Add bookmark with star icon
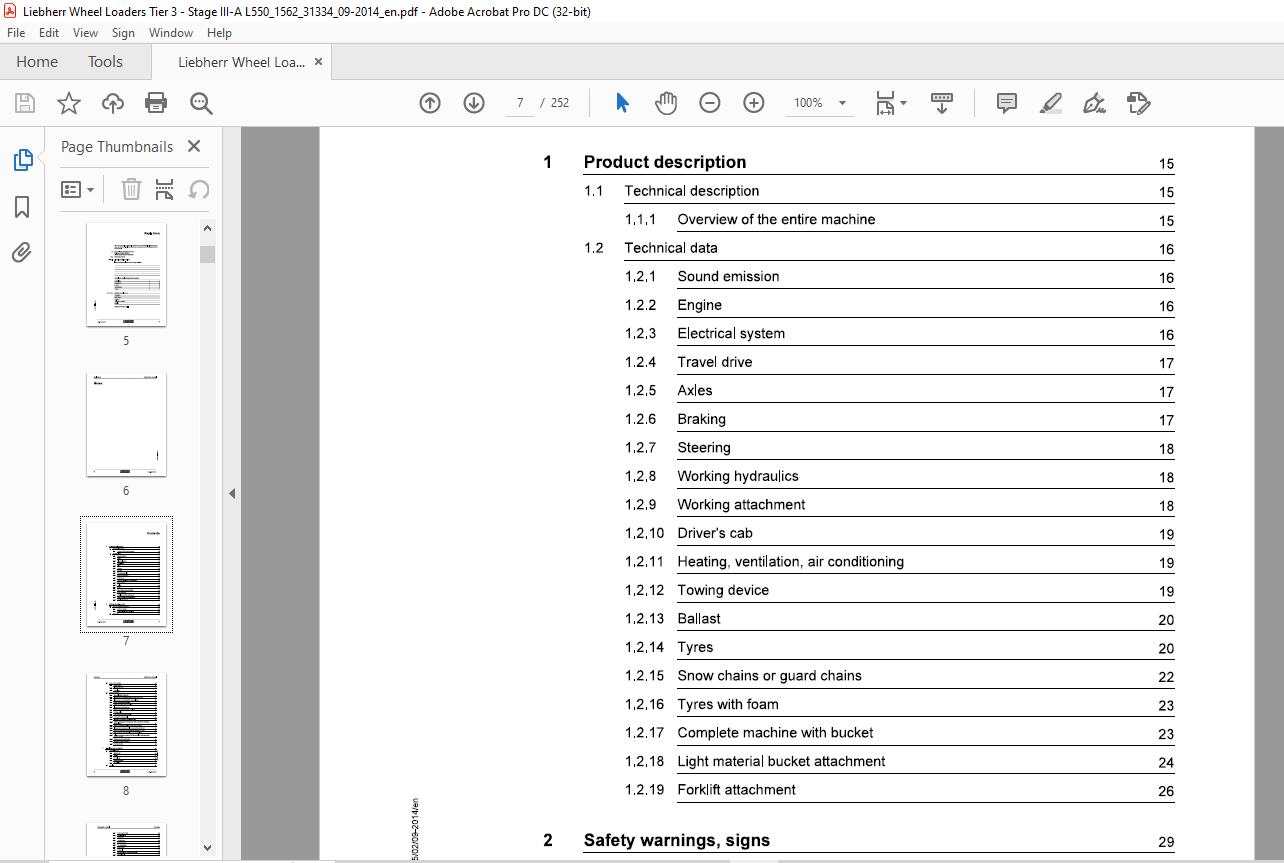 69,103
